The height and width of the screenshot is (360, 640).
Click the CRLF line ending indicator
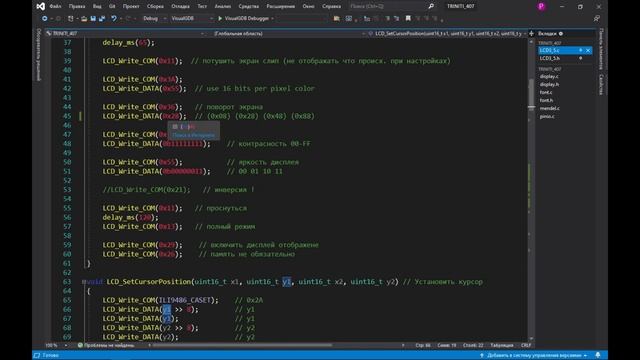coord(526,345)
